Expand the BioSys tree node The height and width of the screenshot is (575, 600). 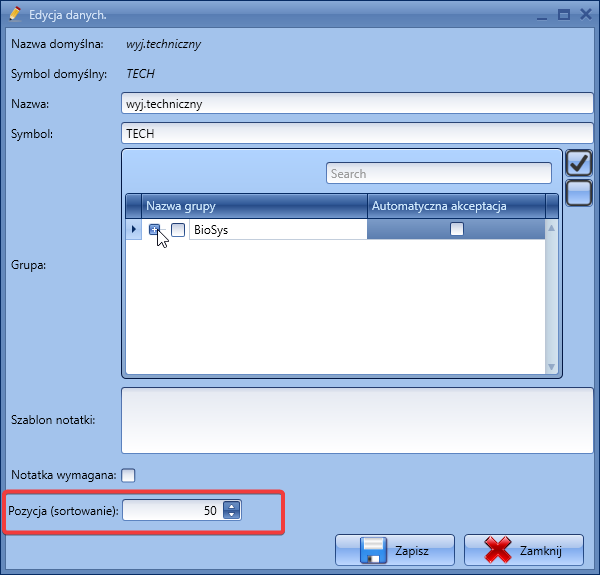pyautogui.click(x=155, y=230)
